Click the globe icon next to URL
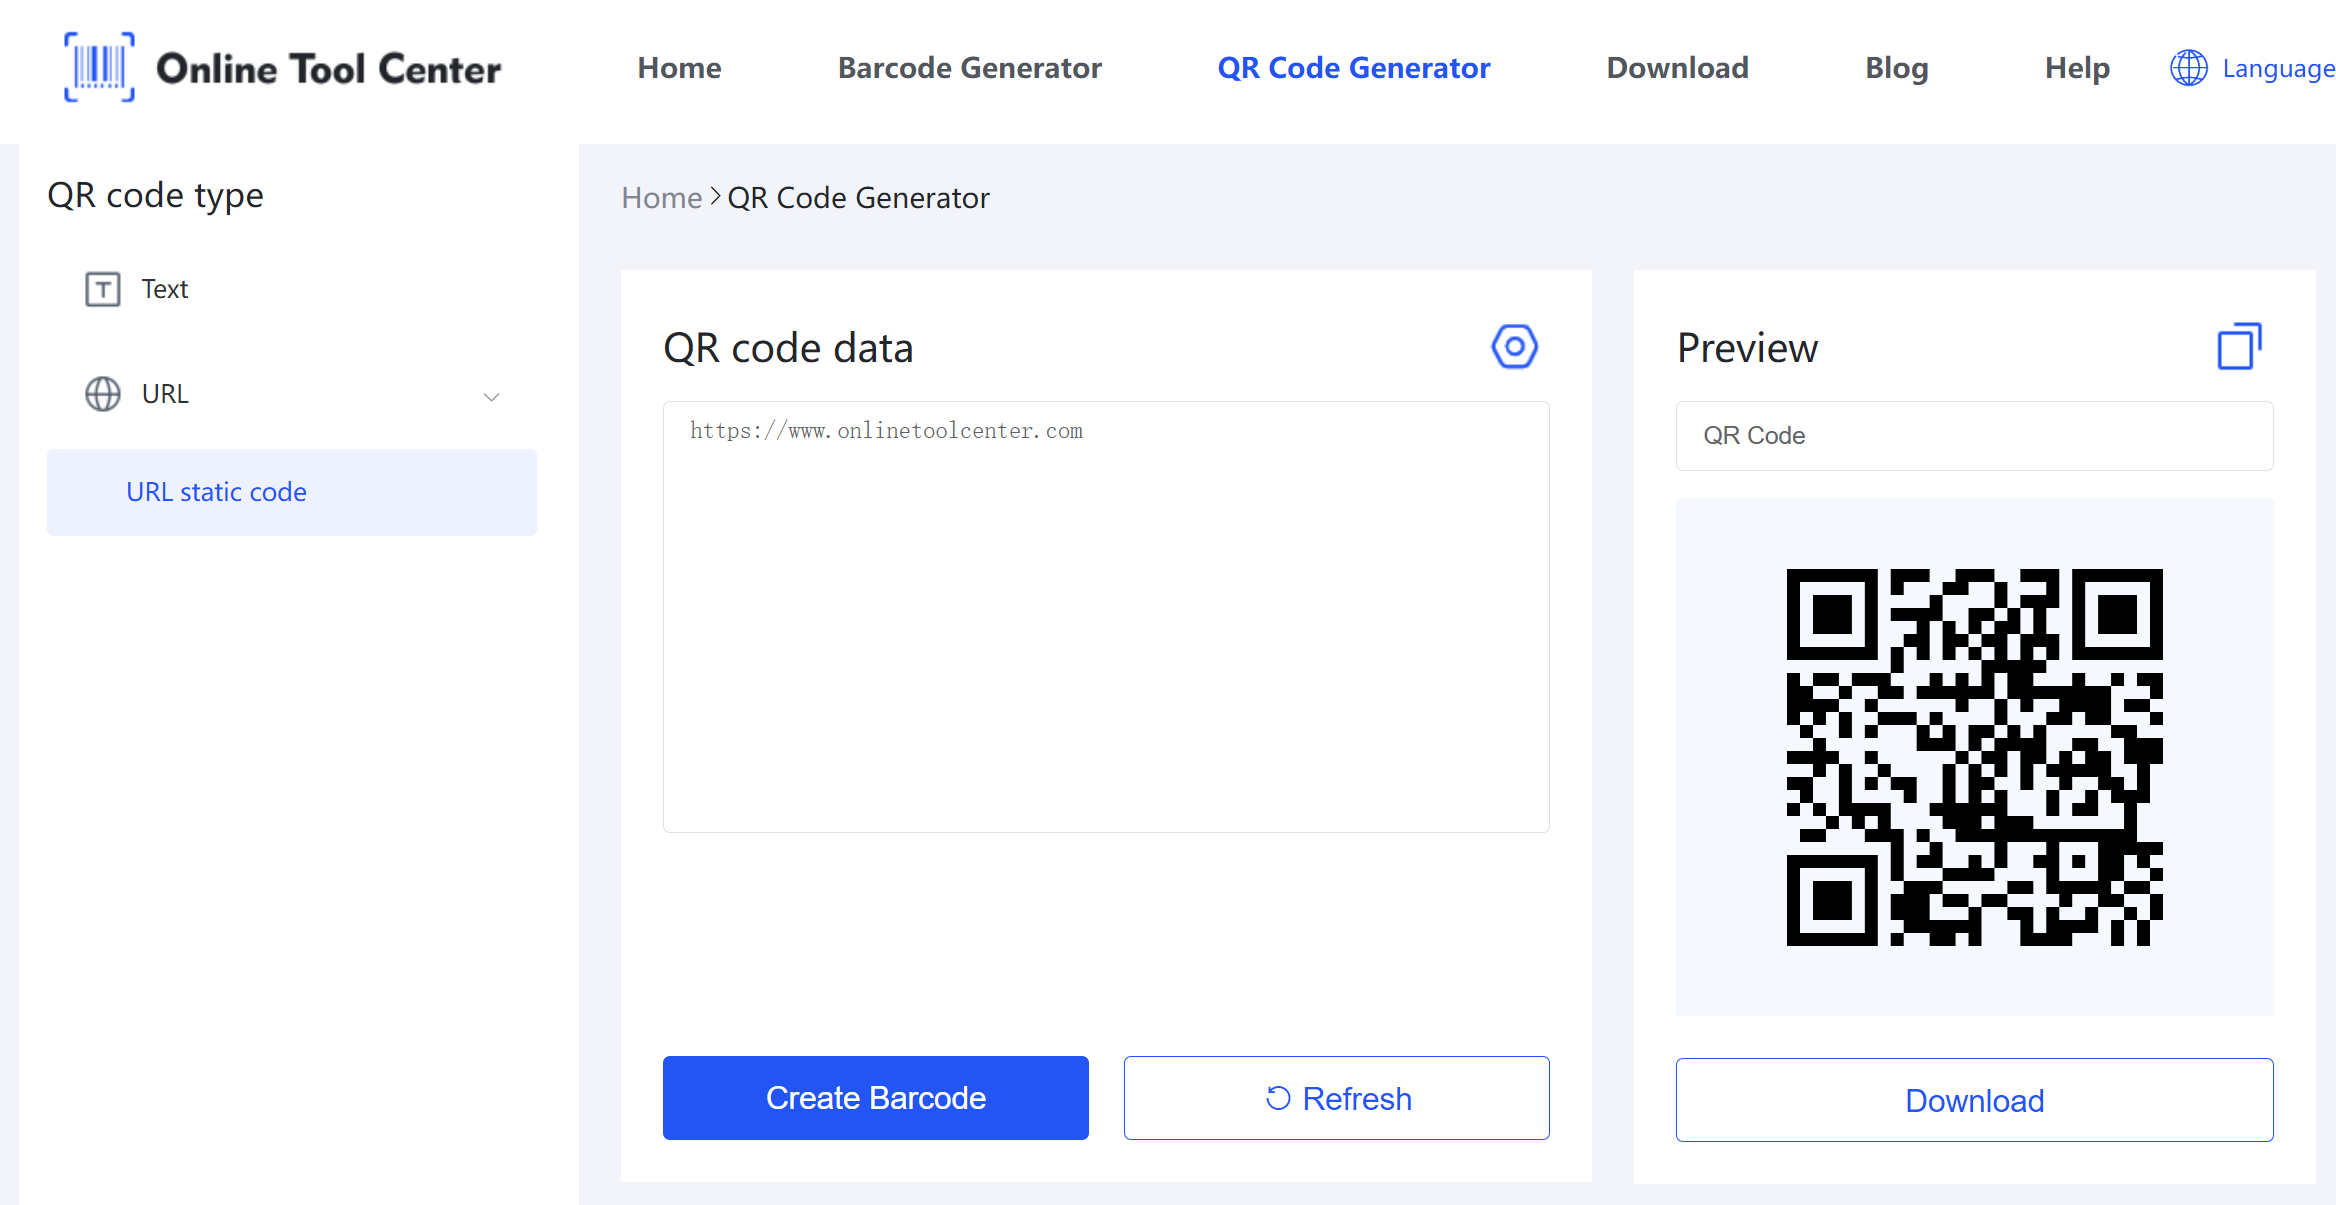The height and width of the screenshot is (1205, 2336). click(x=103, y=395)
